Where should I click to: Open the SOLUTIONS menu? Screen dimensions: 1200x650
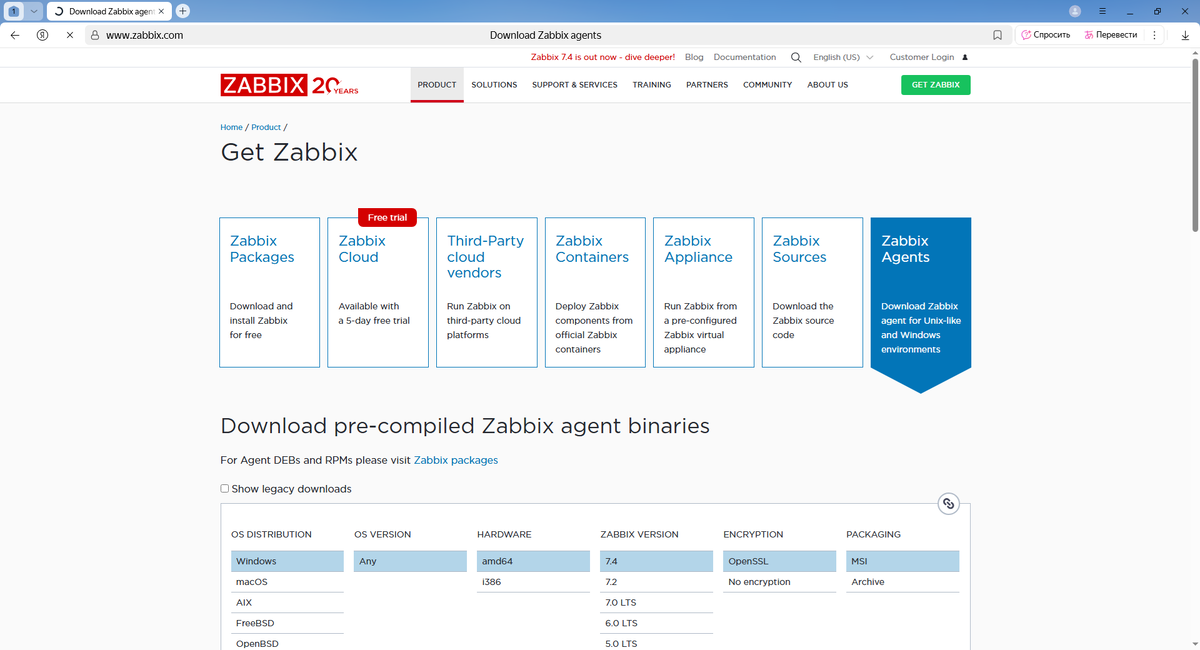pos(494,85)
